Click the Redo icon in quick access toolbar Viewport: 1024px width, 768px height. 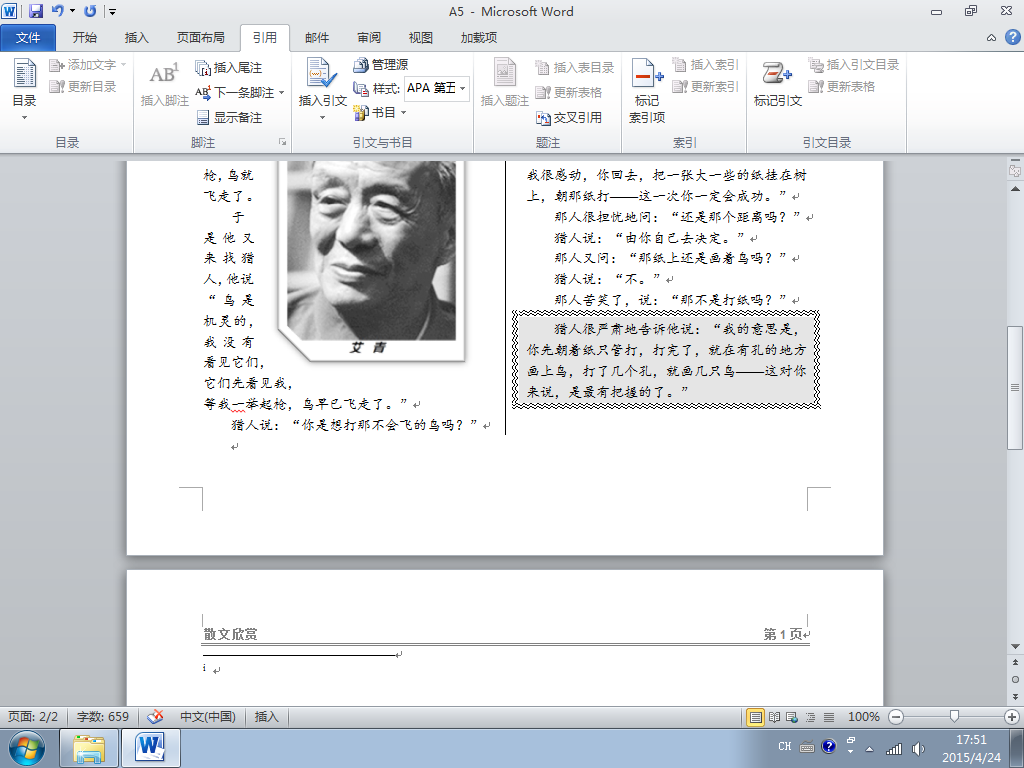click(90, 11)
